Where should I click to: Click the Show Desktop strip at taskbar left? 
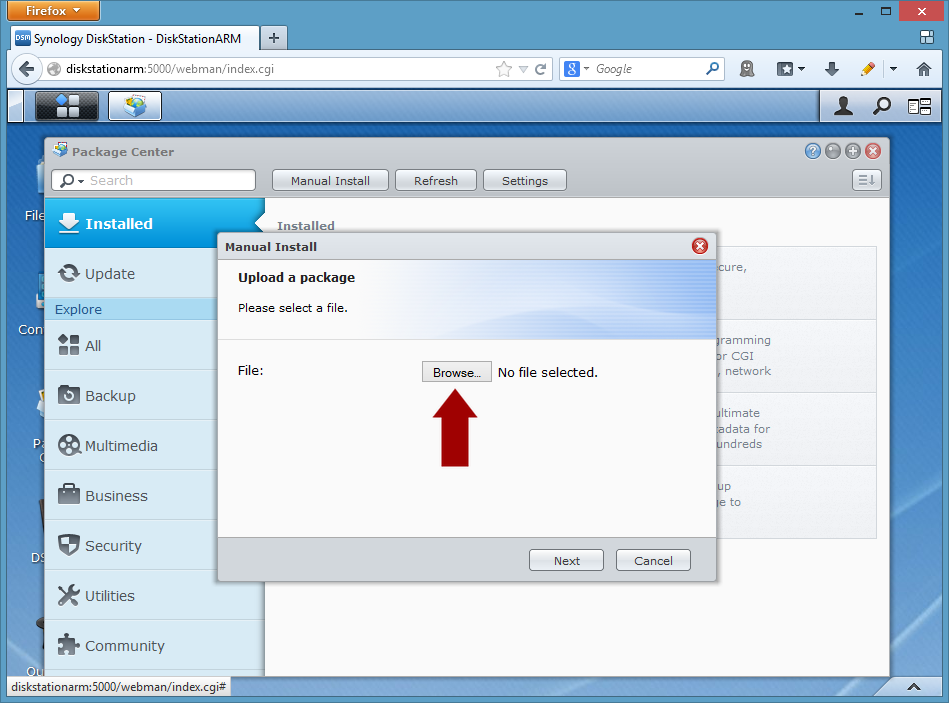tap(16, 106)
